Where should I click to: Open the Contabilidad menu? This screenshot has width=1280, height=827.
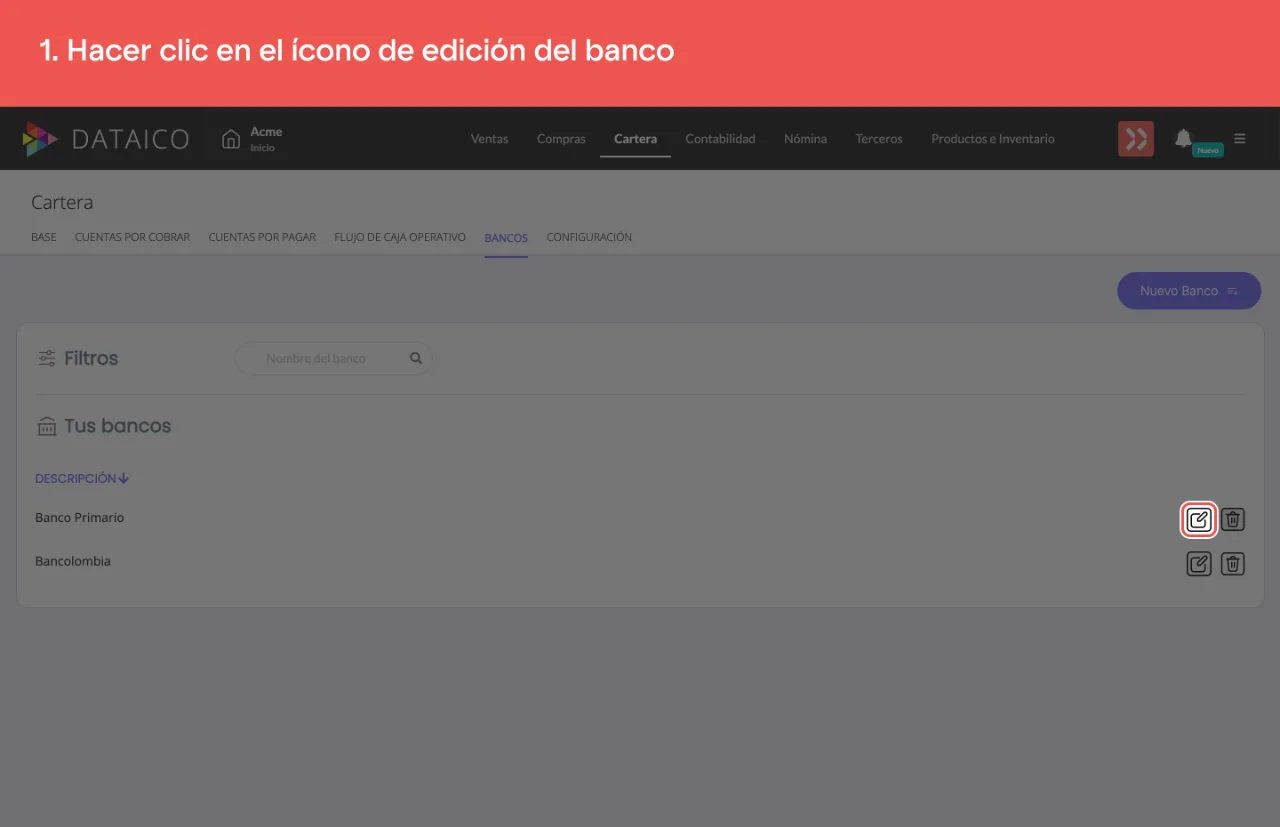pos(720,139)
